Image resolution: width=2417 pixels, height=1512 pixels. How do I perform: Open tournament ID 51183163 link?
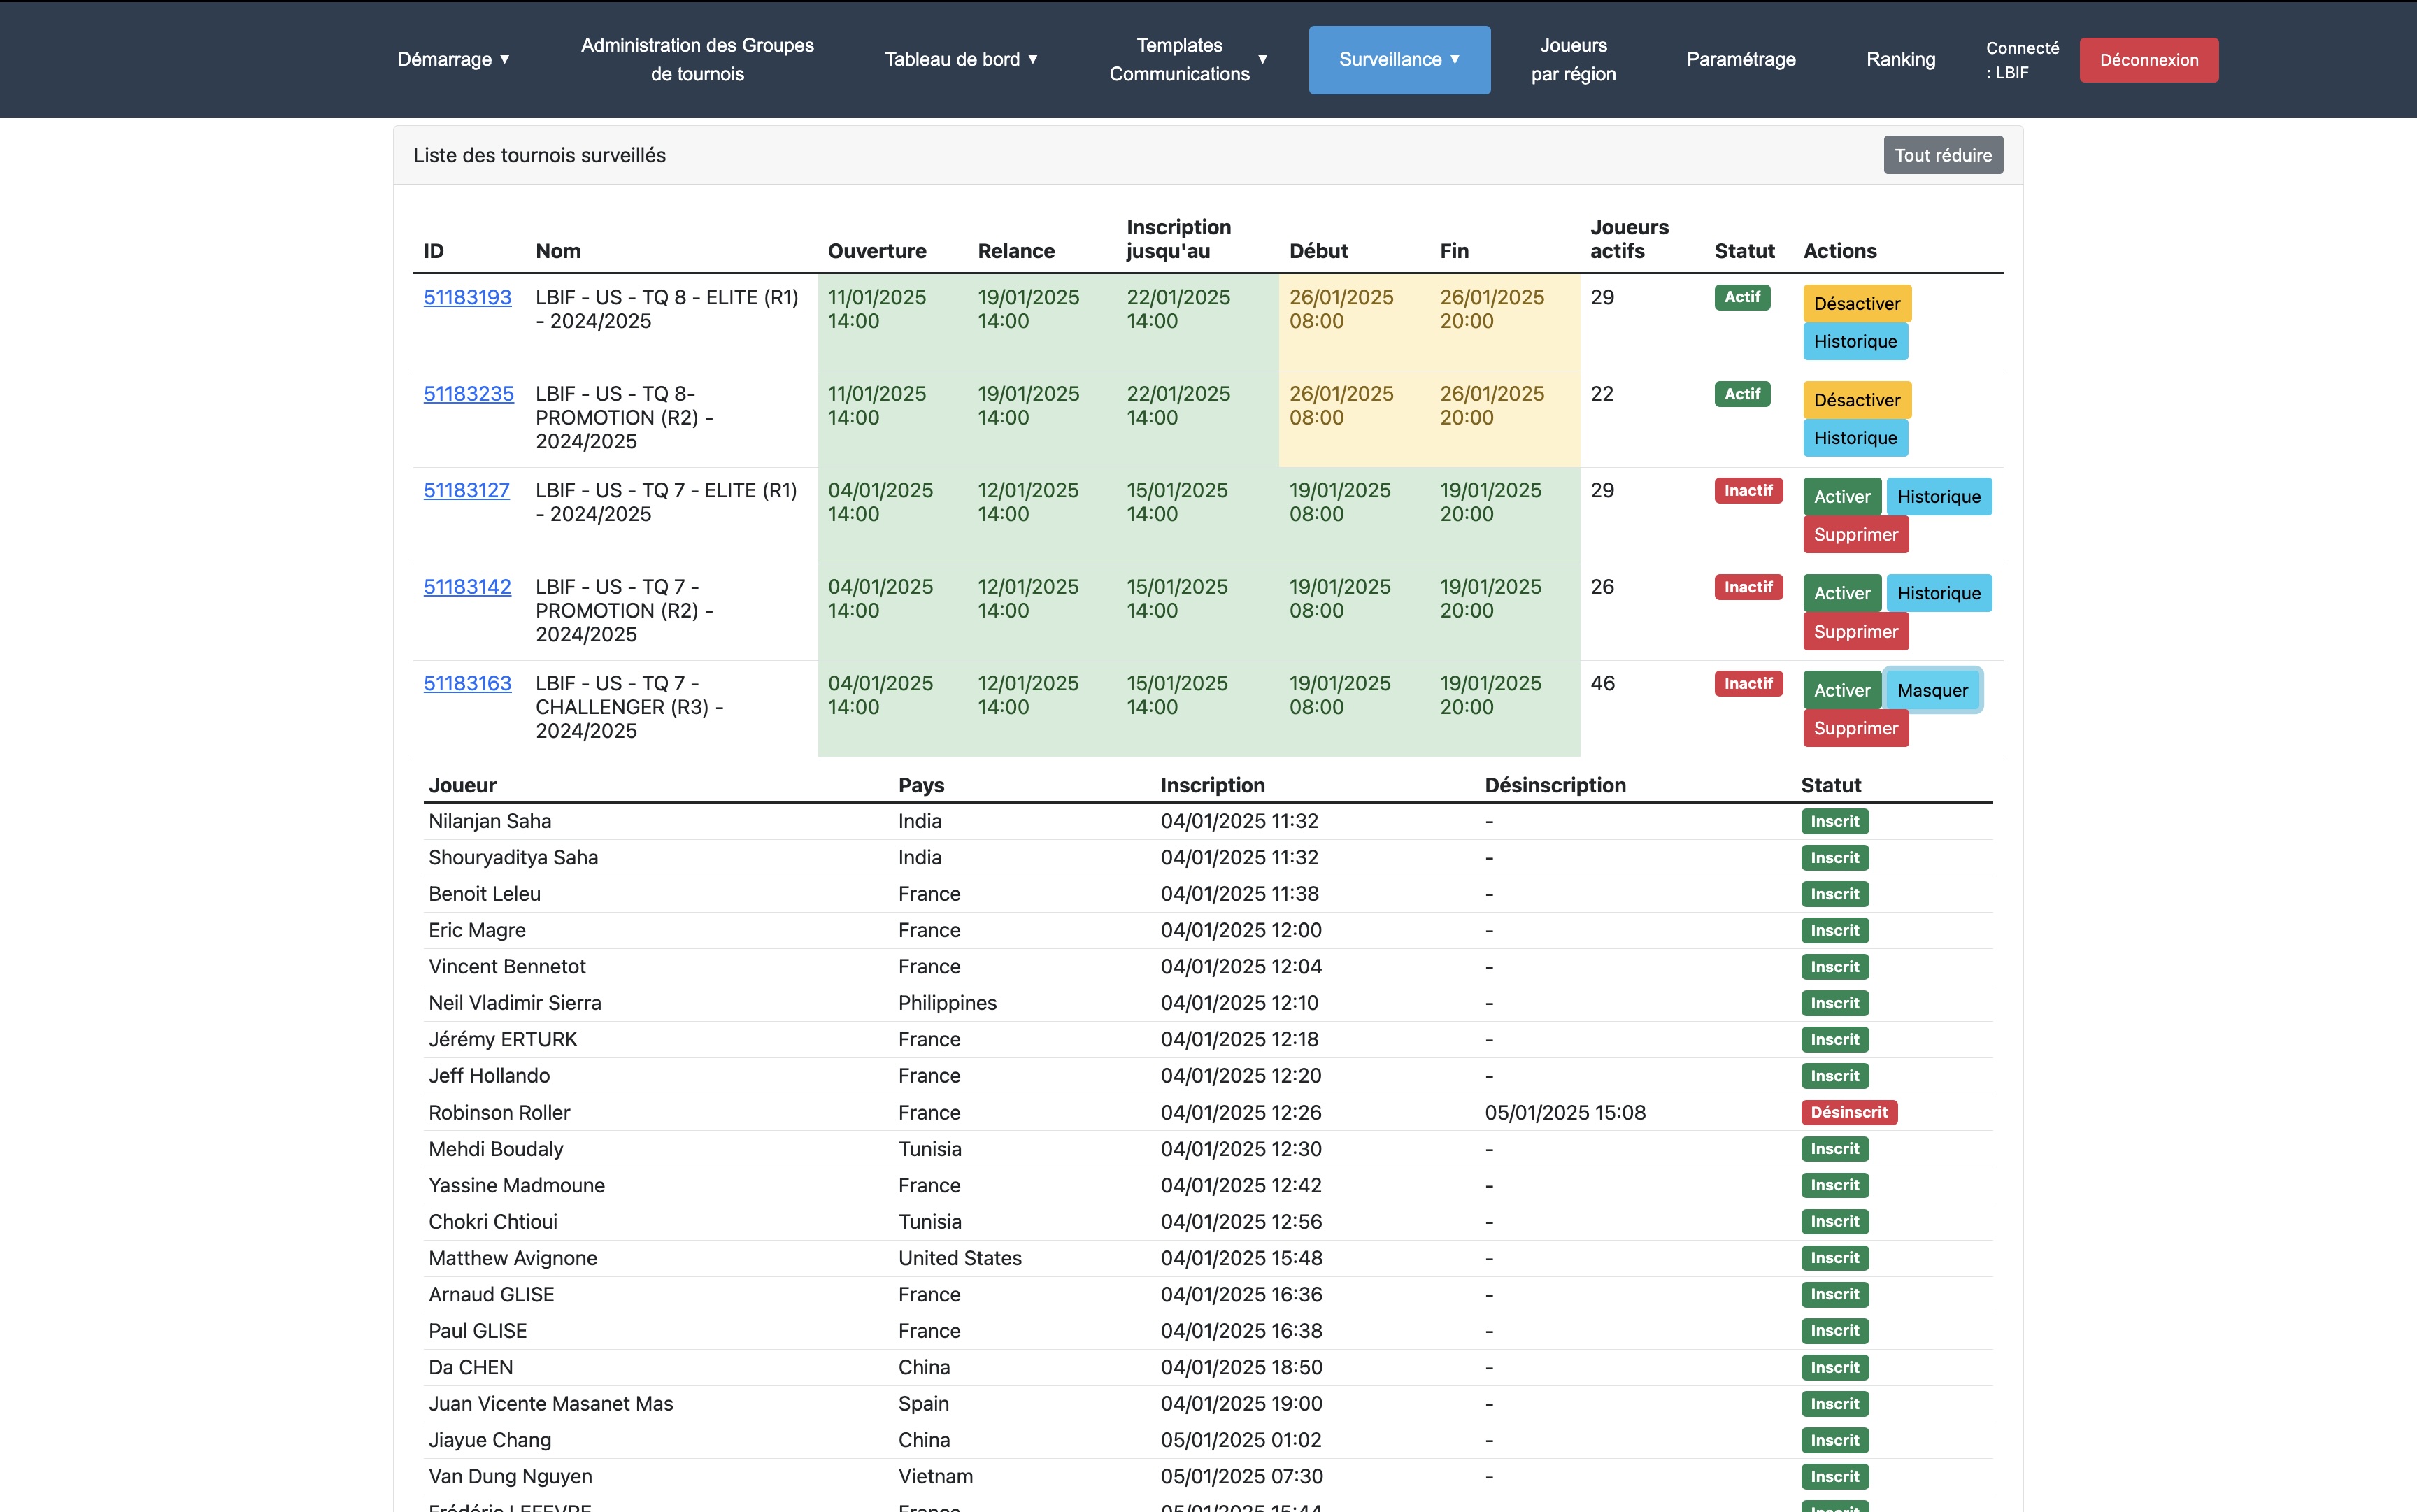(467, 683)
